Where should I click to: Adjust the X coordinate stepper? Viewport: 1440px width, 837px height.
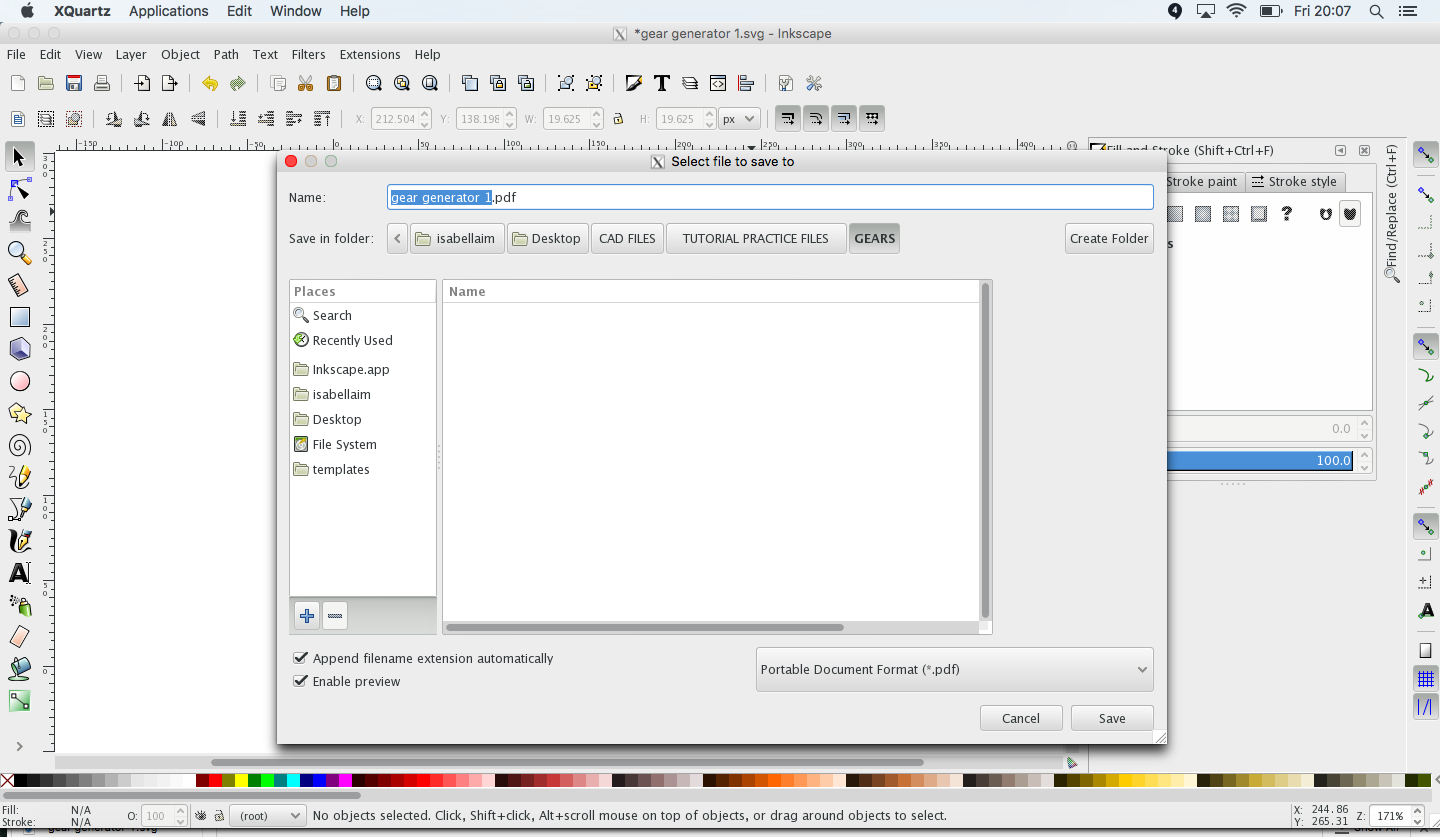[426, 118]
